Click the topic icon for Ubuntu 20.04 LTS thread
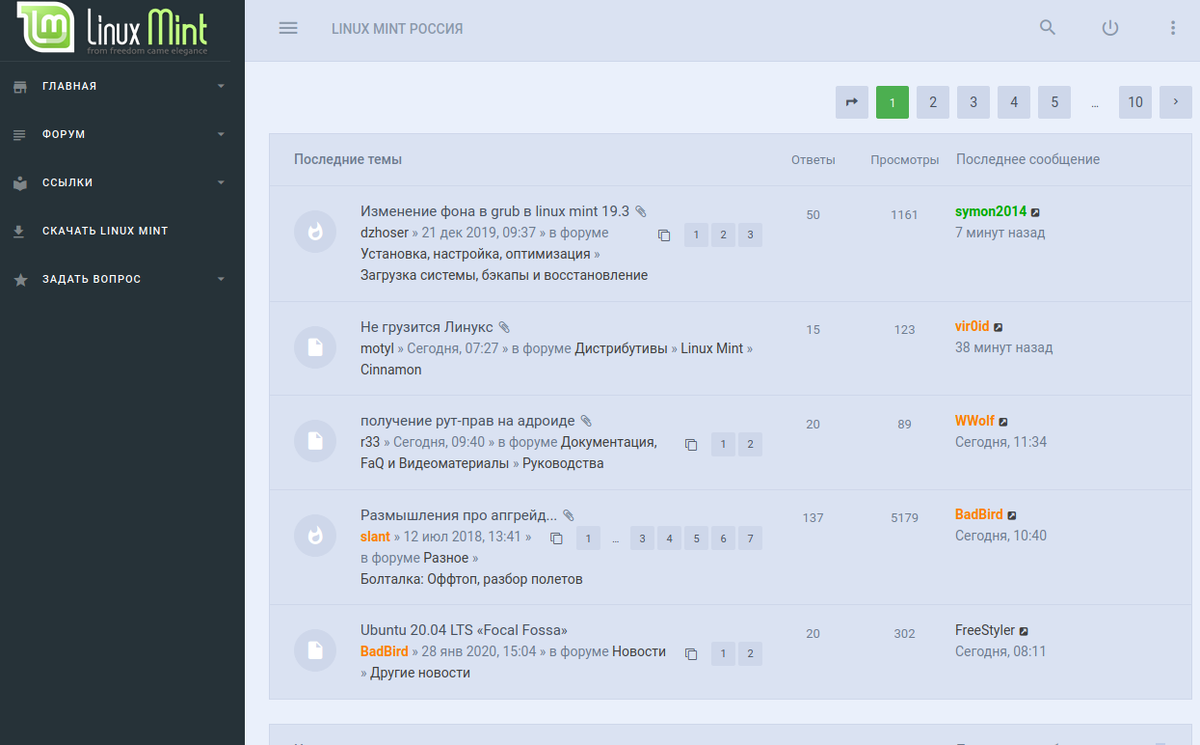1200x745 pixels. 315,652
